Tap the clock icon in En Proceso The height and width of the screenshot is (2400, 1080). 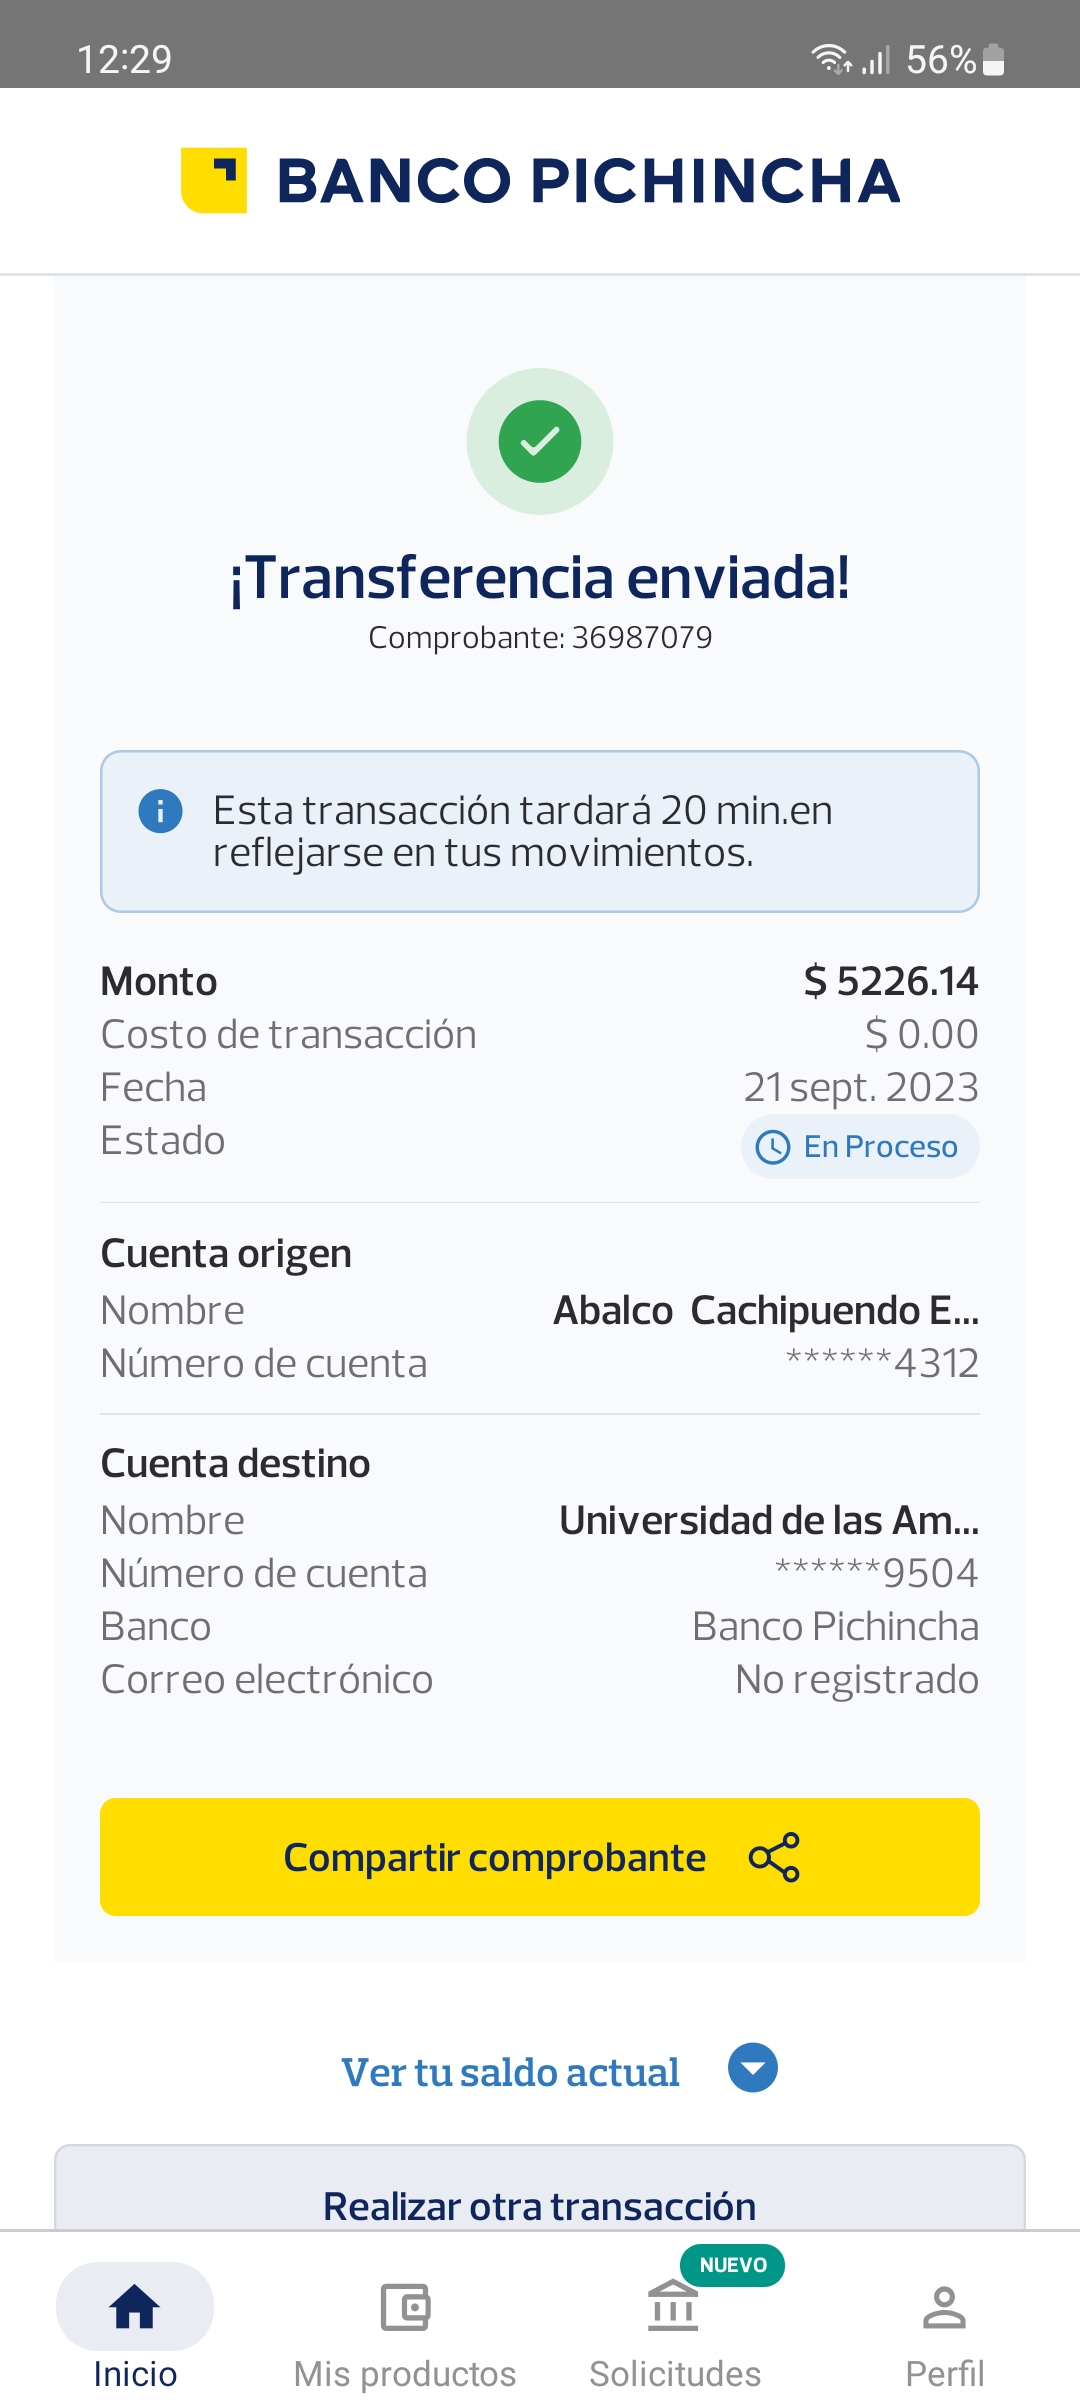point(773,1147)
